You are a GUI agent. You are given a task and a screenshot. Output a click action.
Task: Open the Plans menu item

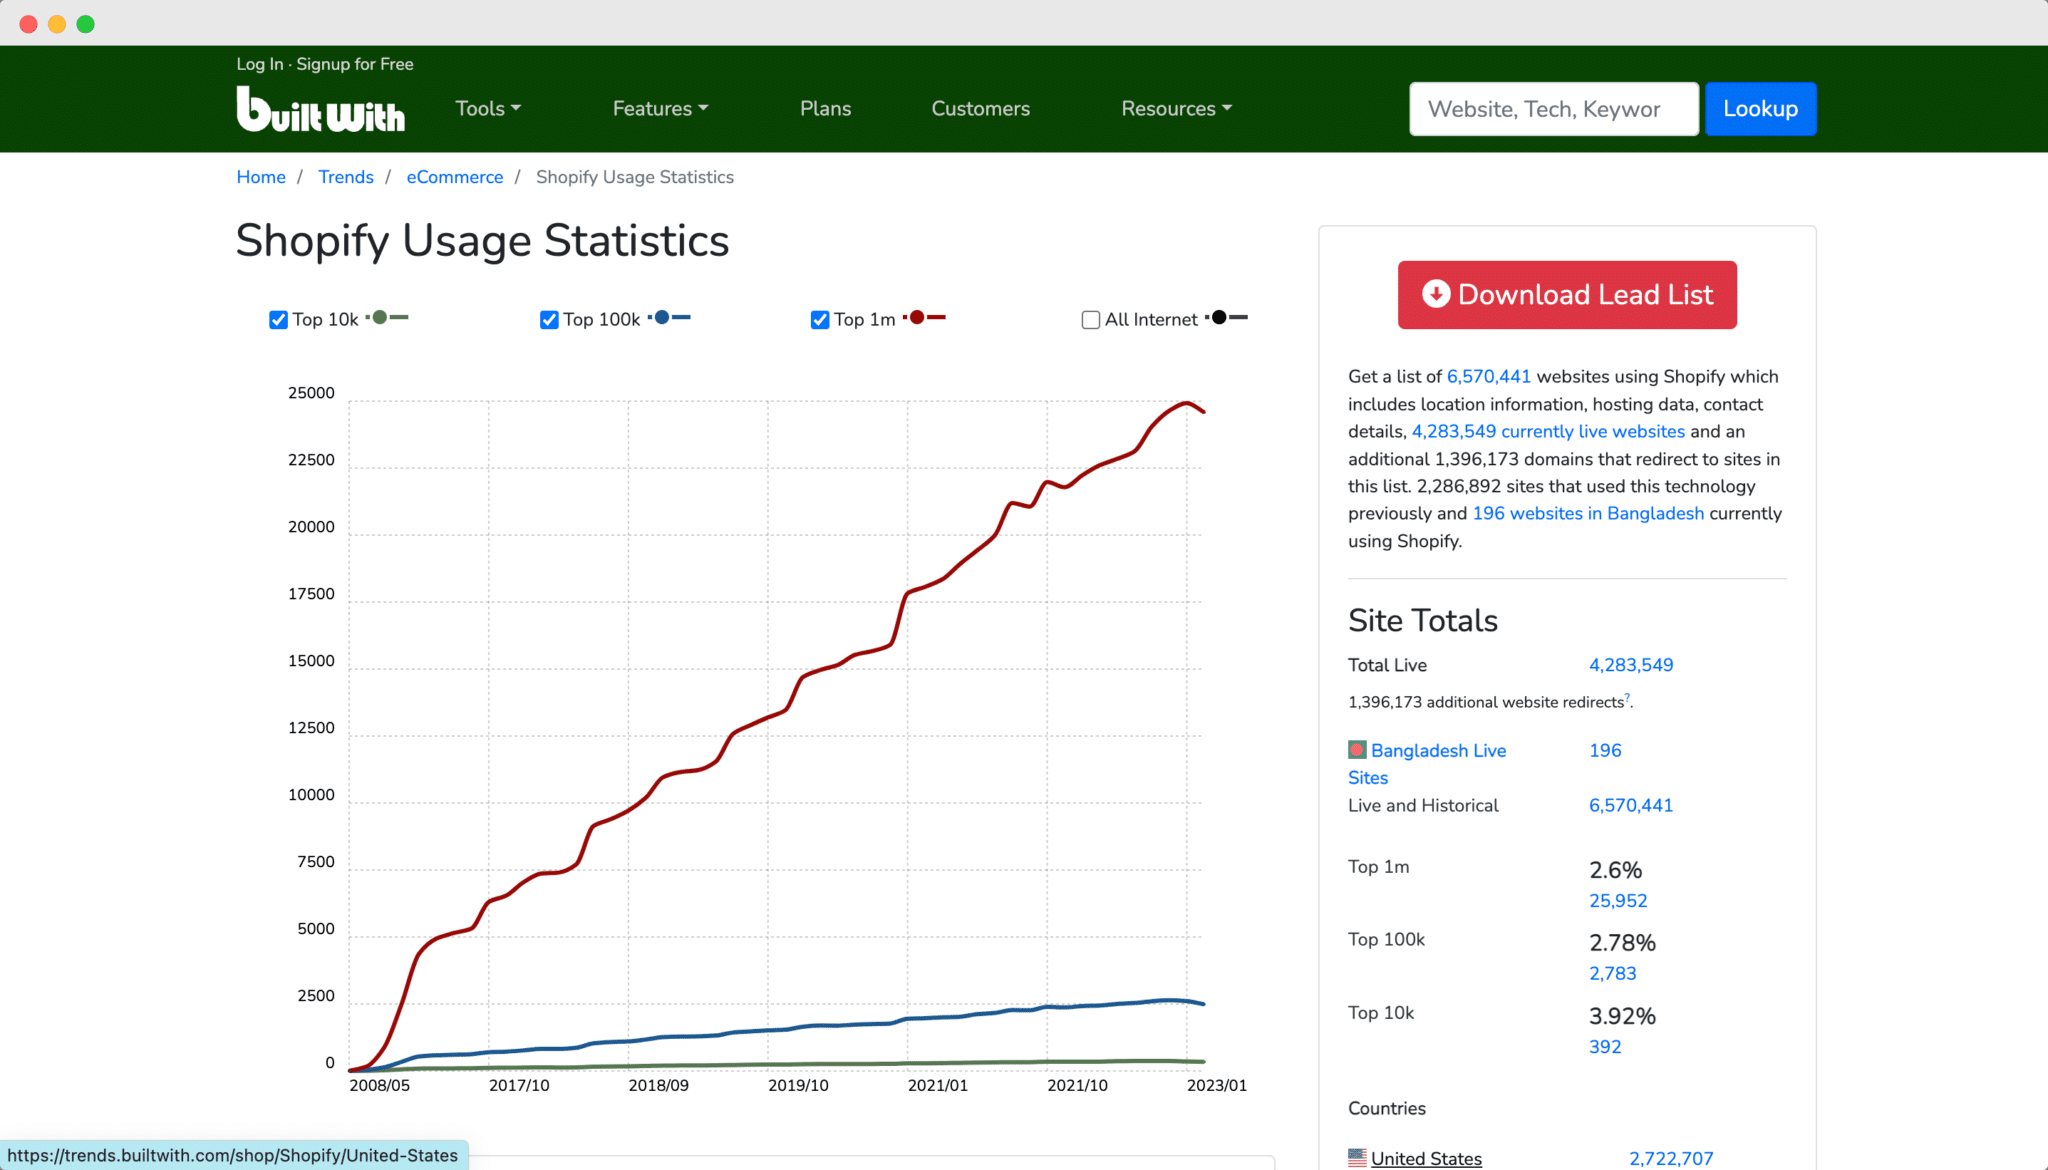point(825,108)
